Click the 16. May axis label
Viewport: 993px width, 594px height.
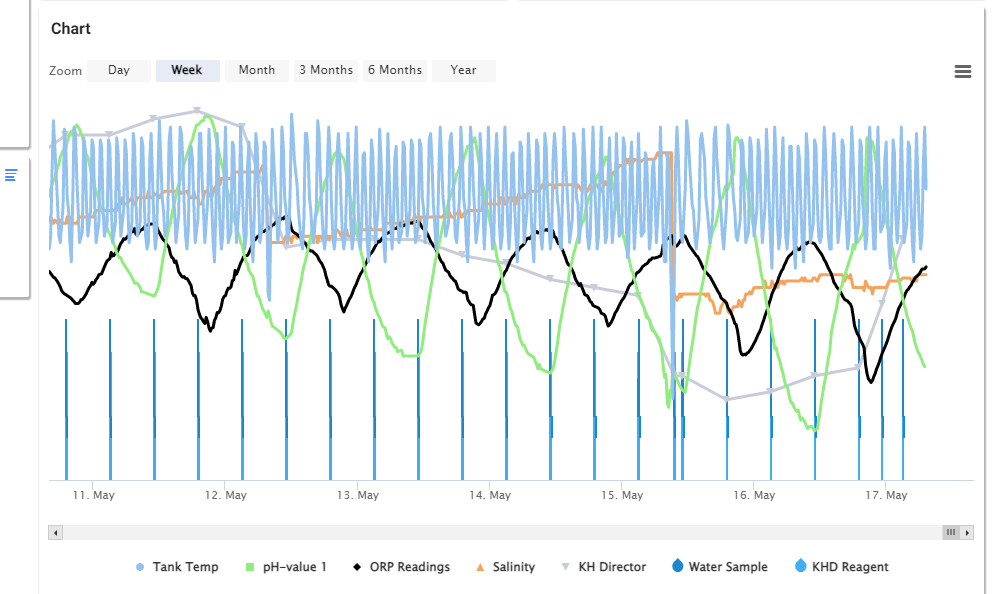pyautogui.click(x=754, y=495)
